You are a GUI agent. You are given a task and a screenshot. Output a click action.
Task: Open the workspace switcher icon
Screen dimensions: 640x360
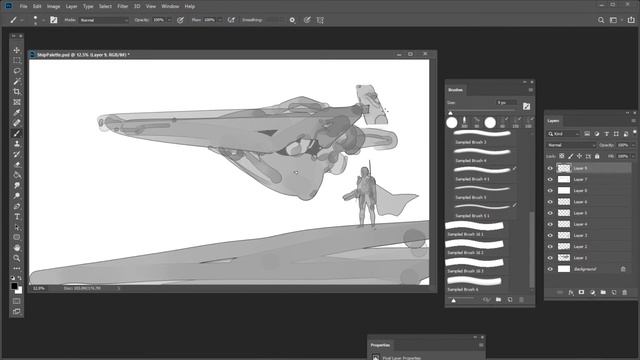pos(613,20)
